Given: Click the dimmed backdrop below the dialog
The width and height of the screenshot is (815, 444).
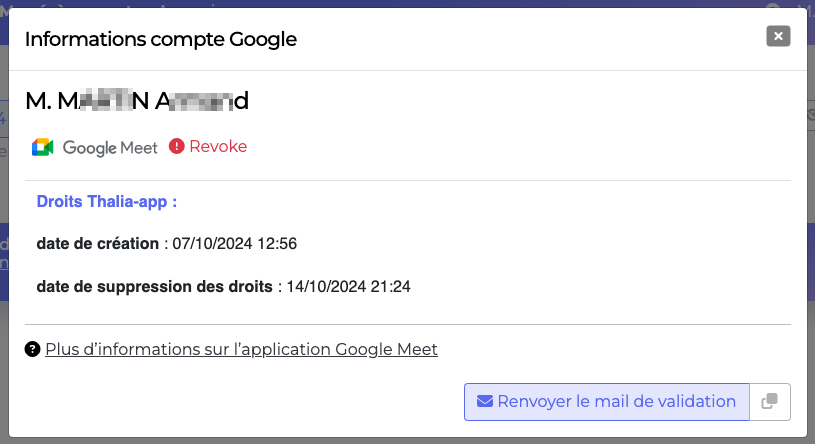Looking at the screenshot, I should point(408,441).
